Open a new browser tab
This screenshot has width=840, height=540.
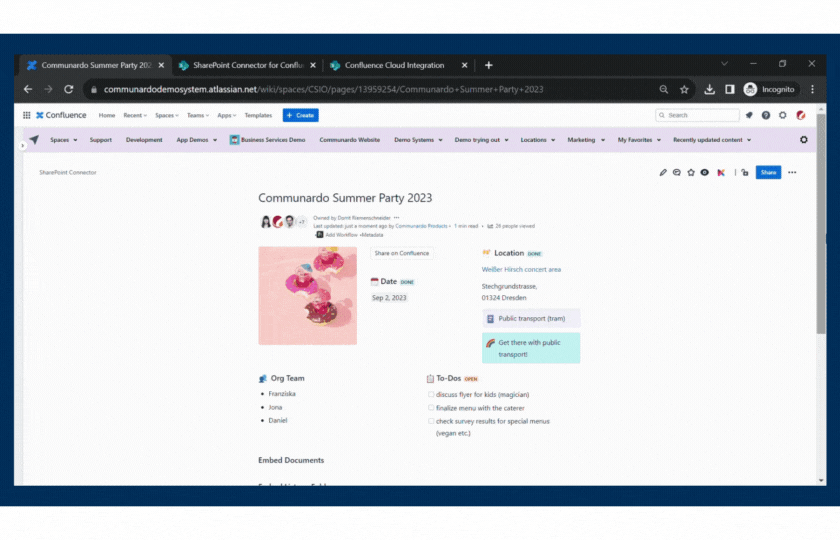coord(489,65)
